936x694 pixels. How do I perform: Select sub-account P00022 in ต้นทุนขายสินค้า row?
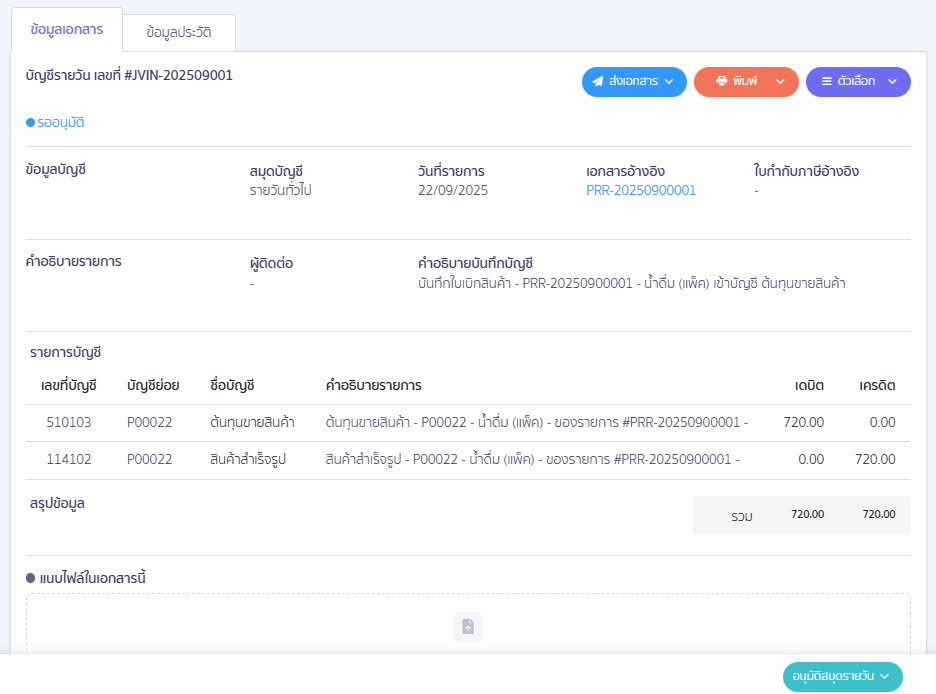click(149, 422)
